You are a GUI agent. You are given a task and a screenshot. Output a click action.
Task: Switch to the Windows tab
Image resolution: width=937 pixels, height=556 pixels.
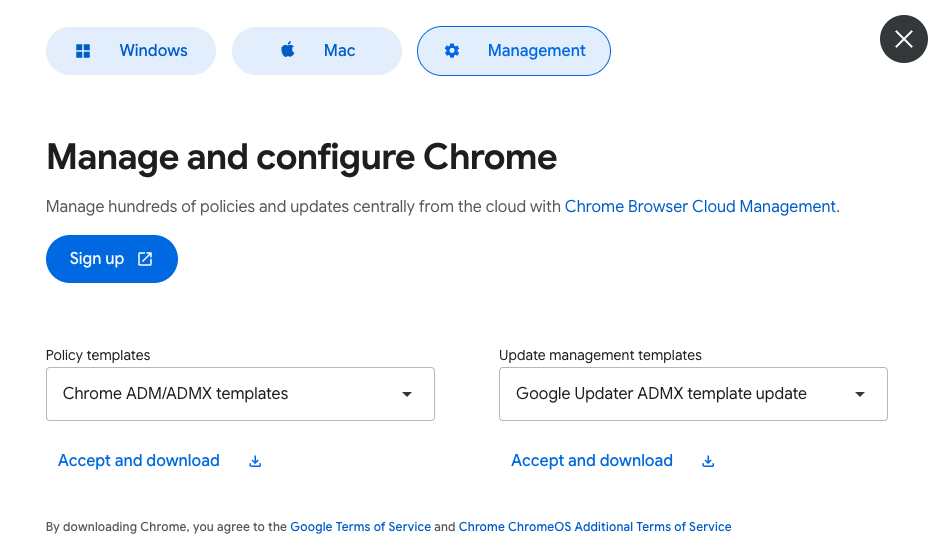(x=131, y=51)
